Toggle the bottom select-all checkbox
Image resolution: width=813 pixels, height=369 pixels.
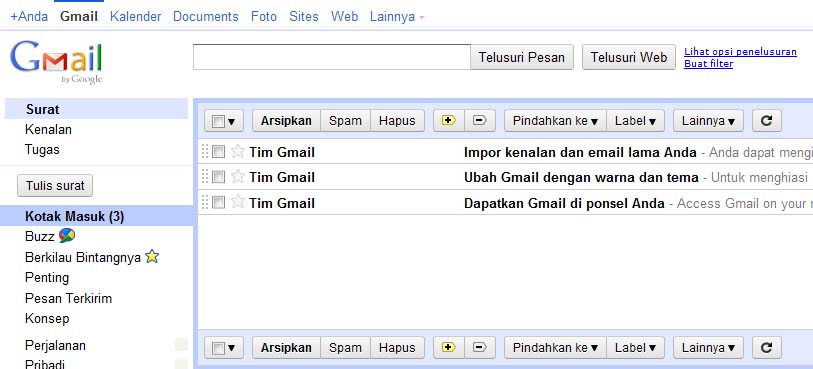[219, 348]
